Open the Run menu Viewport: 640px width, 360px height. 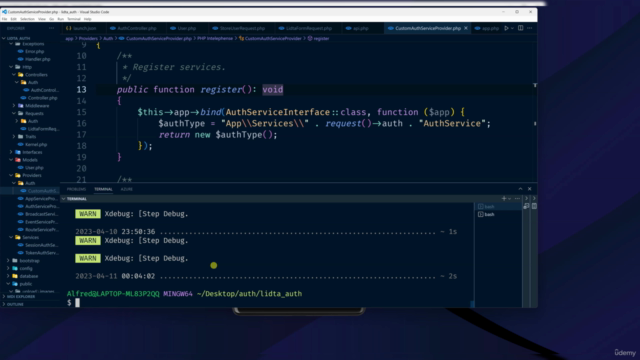pos(60,19)
